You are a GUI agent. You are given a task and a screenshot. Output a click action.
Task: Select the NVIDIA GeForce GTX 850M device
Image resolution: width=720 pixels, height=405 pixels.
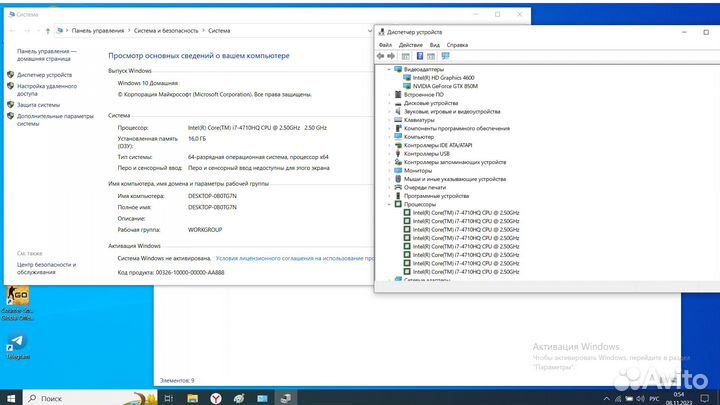point(442,86)
